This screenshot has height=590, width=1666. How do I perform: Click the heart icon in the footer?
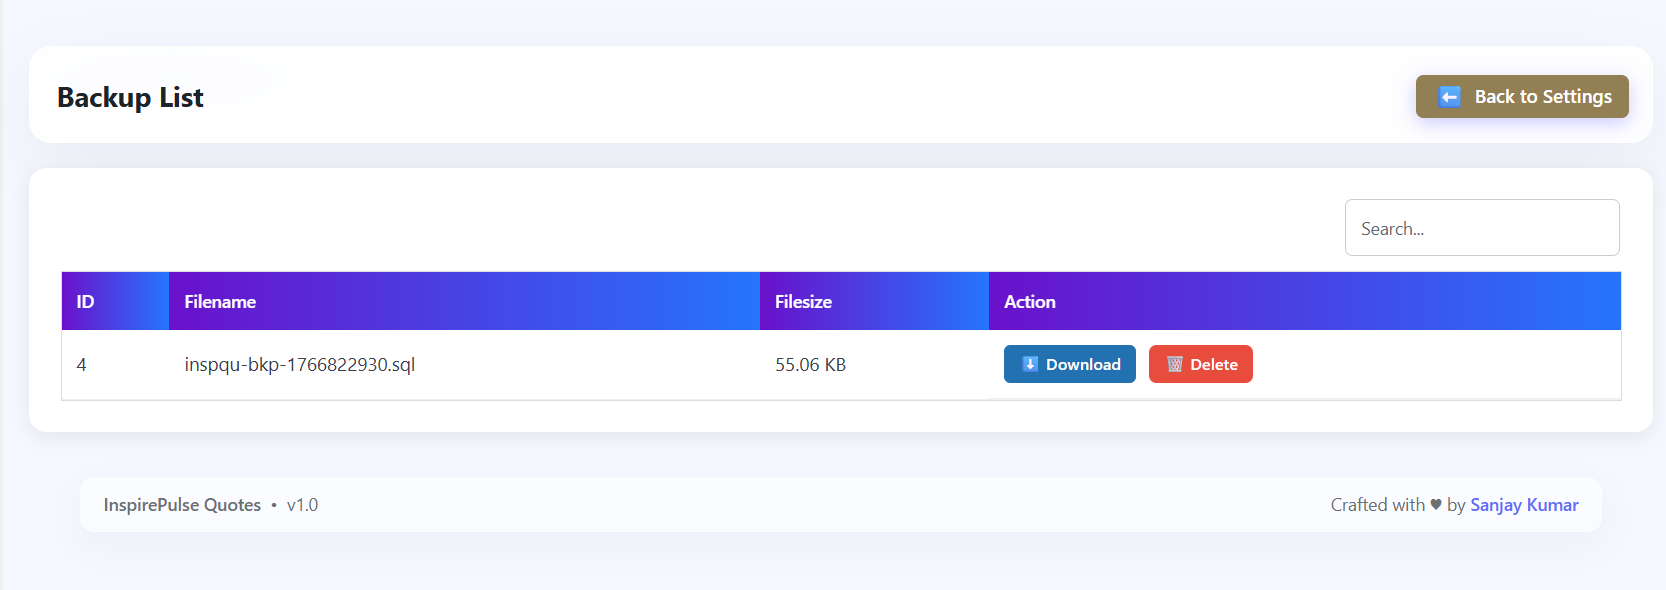pyautogui.click(x=1436, y=505)
